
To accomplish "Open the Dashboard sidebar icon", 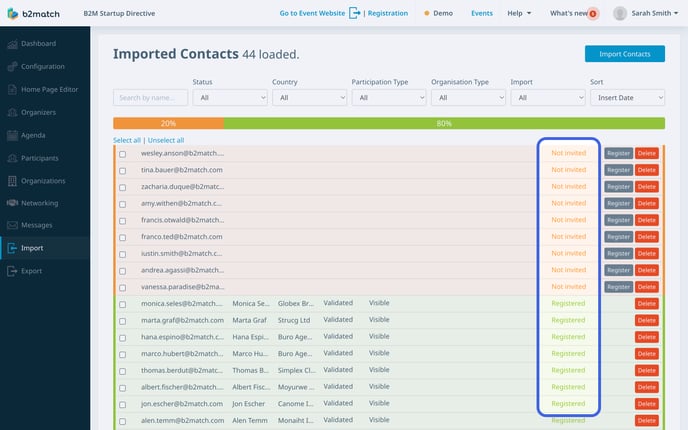I will (x=12, y=44).
